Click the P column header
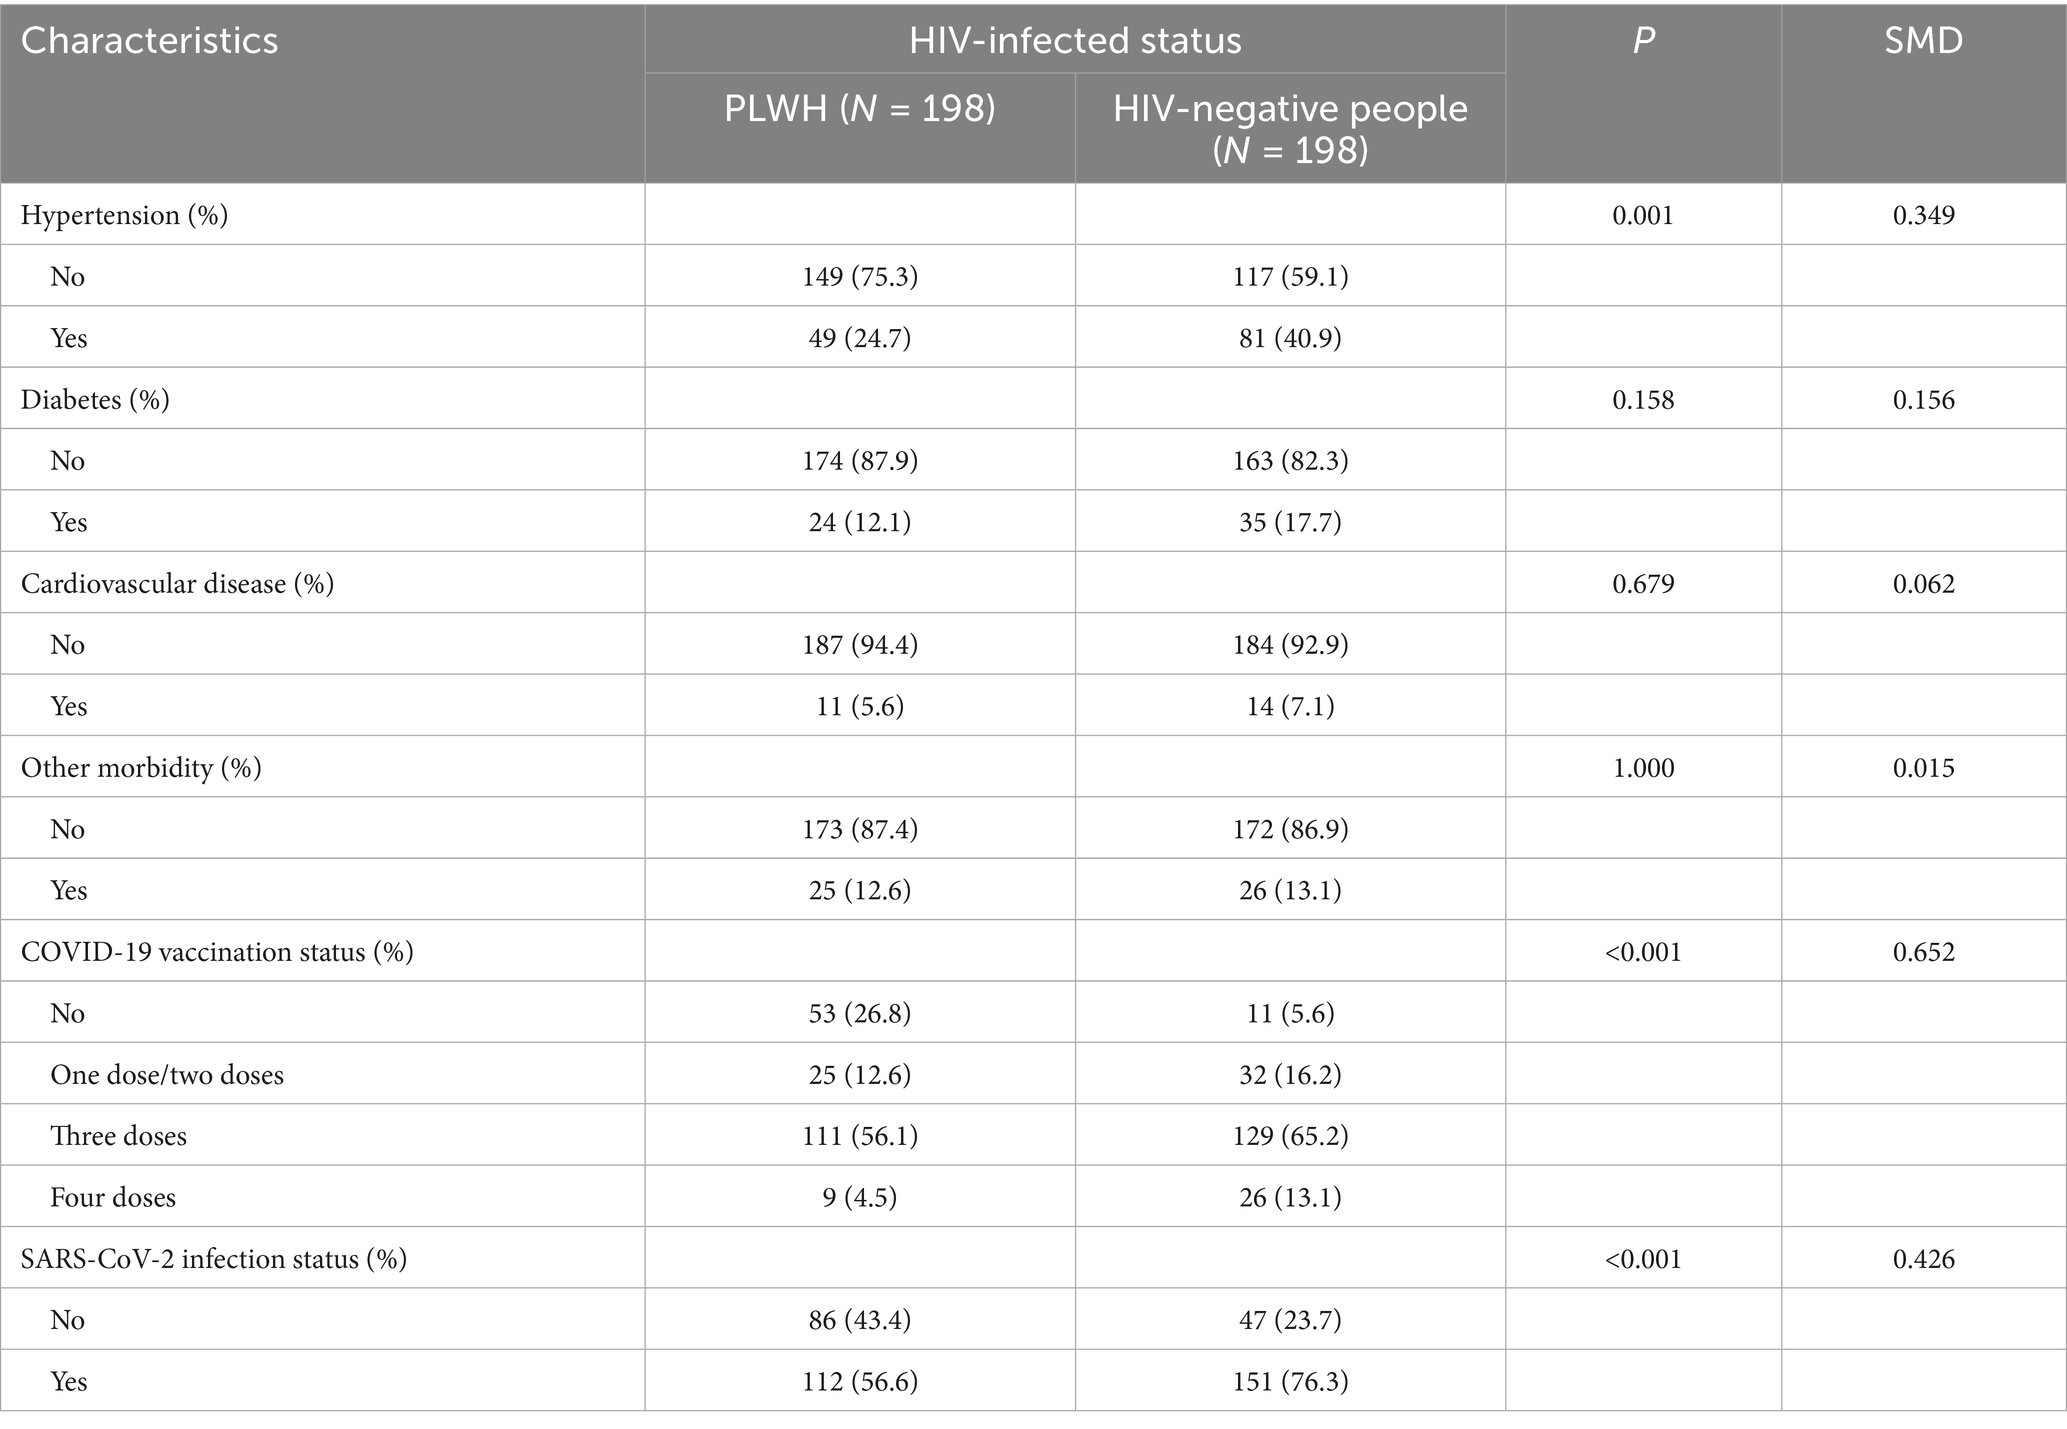The width and height of the screenshot is (2067, 1429). (x=1643, y=41)
